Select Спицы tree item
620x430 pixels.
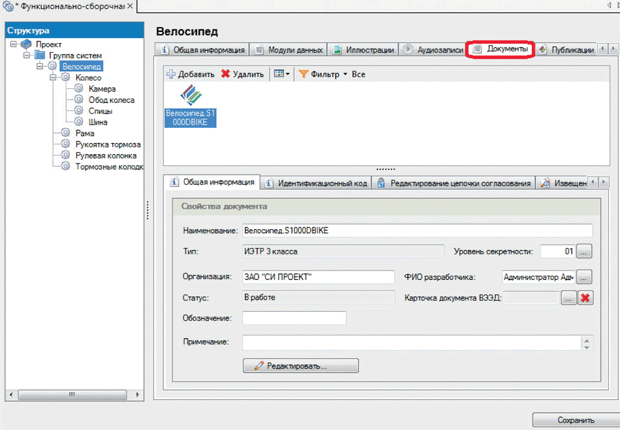coord(100,111)
